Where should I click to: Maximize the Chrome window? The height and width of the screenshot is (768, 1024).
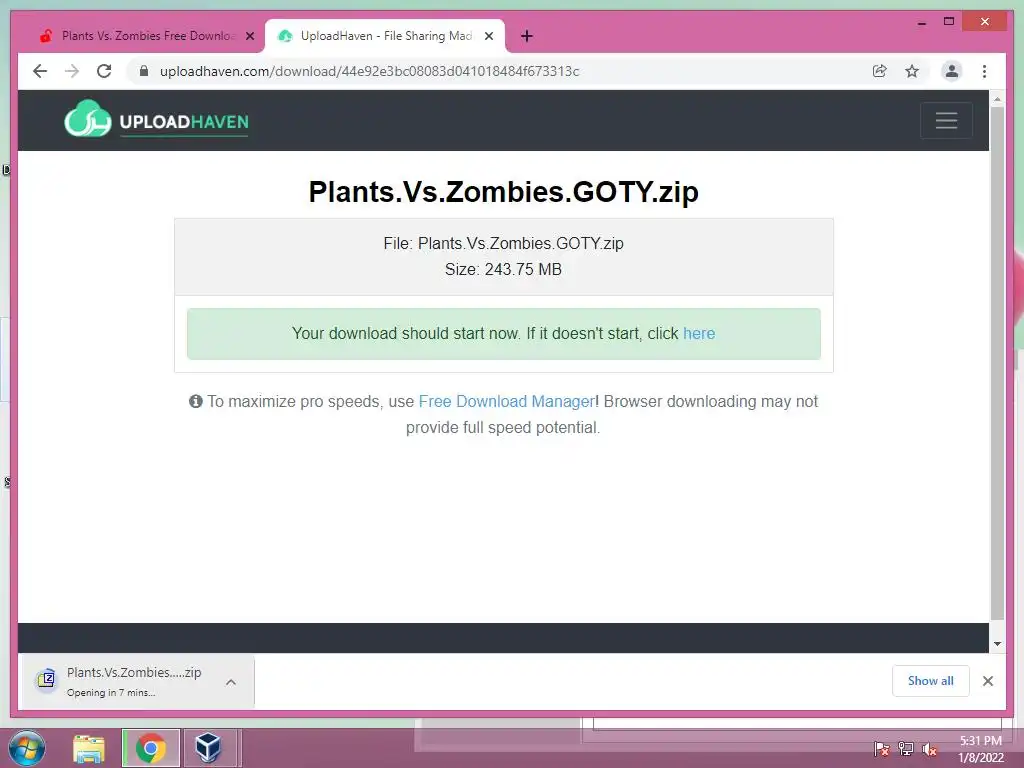949,22
